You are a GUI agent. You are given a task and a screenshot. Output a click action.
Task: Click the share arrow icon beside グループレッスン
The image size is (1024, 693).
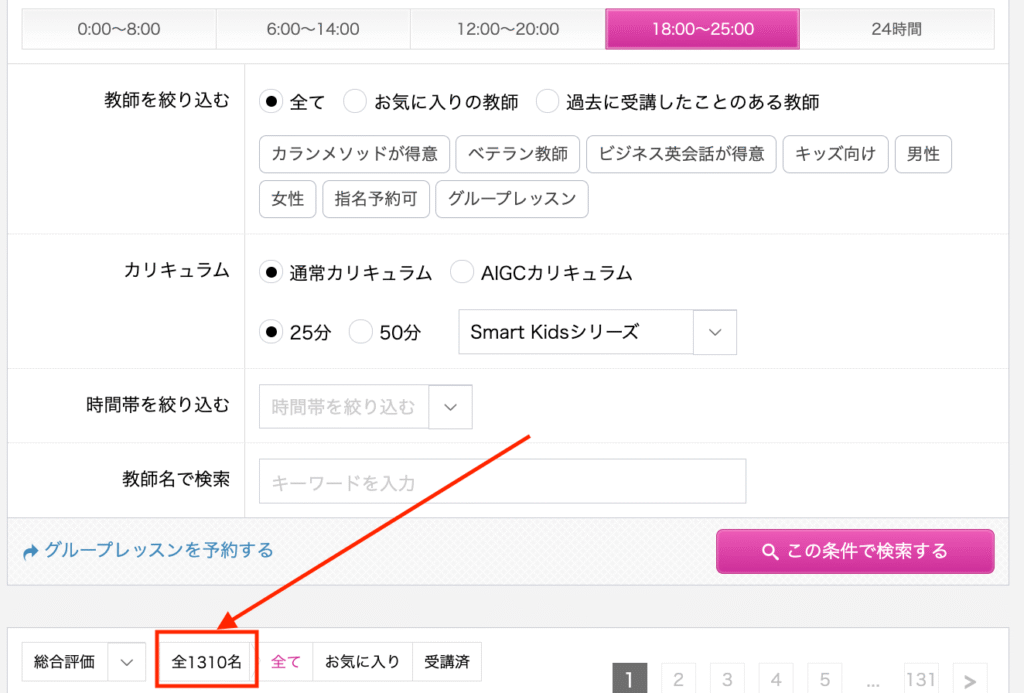(30, 551)
